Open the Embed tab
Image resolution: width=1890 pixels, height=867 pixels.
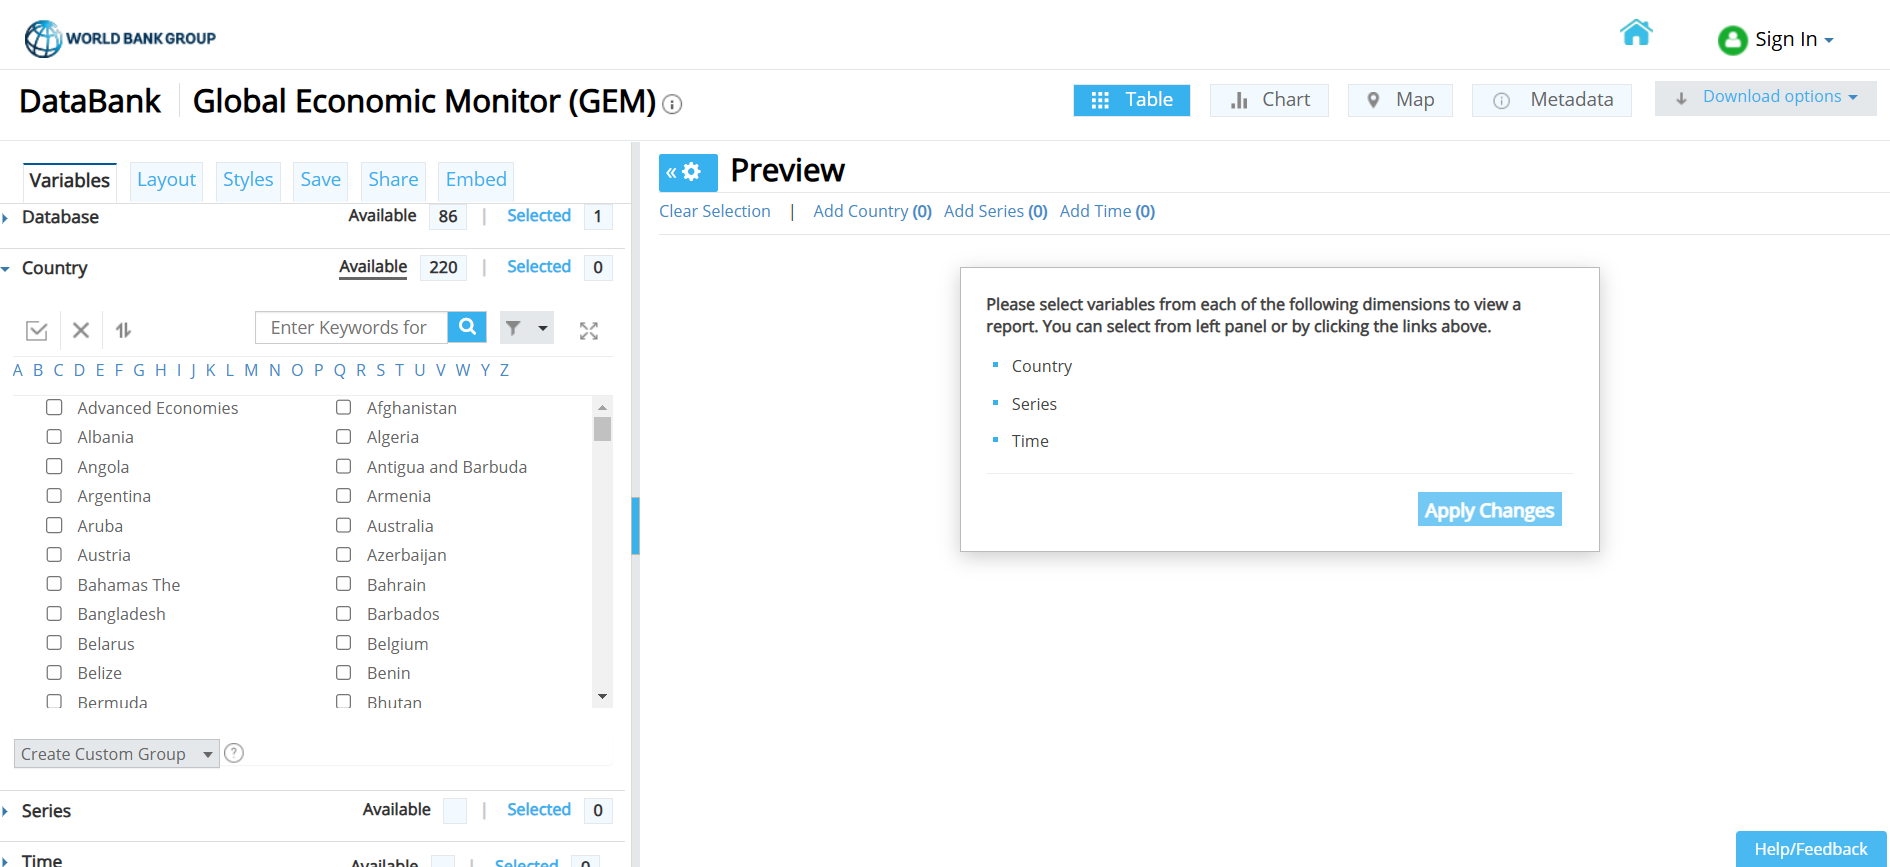(x=476, y=180)
